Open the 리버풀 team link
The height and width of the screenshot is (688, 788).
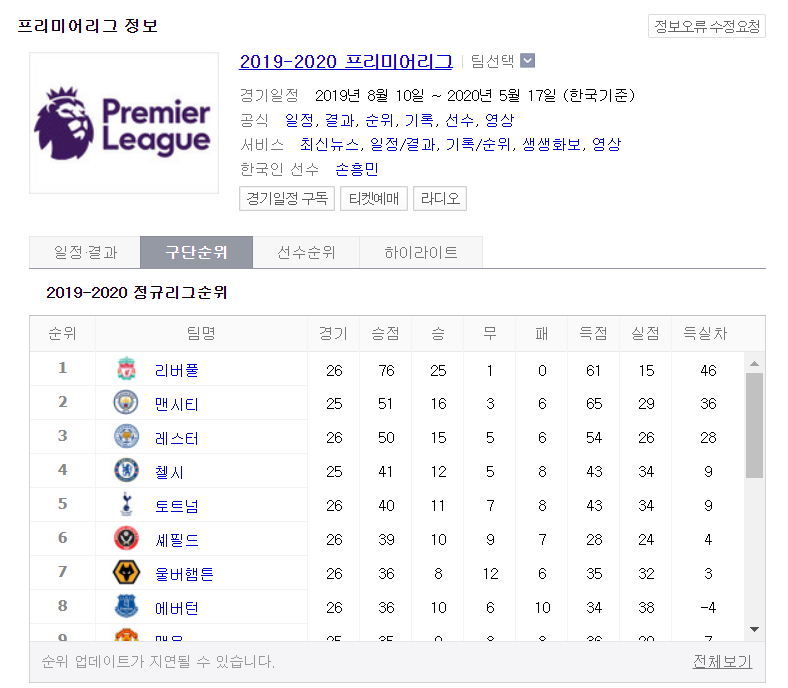click(x=177, y=370)
